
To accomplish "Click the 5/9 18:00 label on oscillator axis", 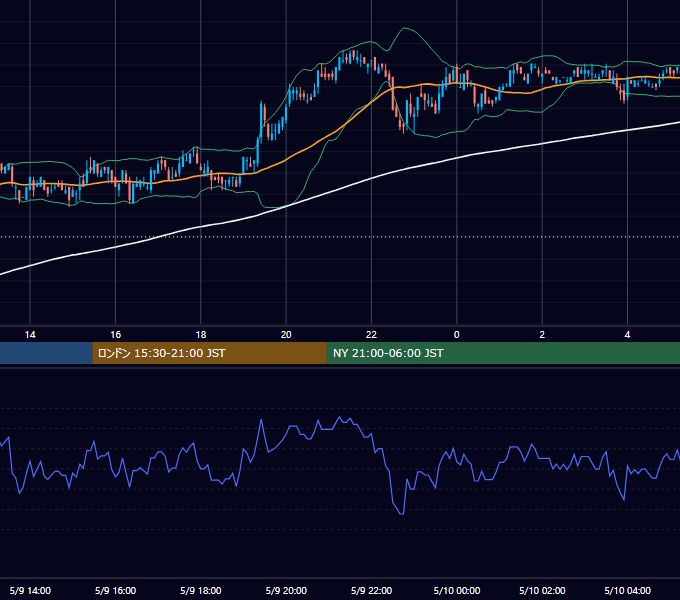I will pyautogui.click(x=201, y=590).
